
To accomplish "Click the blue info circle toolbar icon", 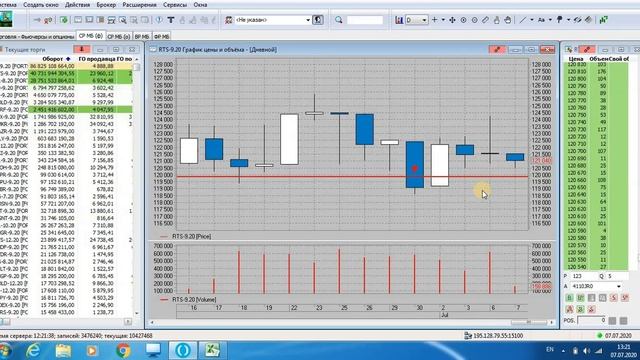I will [x=159, y=20].
